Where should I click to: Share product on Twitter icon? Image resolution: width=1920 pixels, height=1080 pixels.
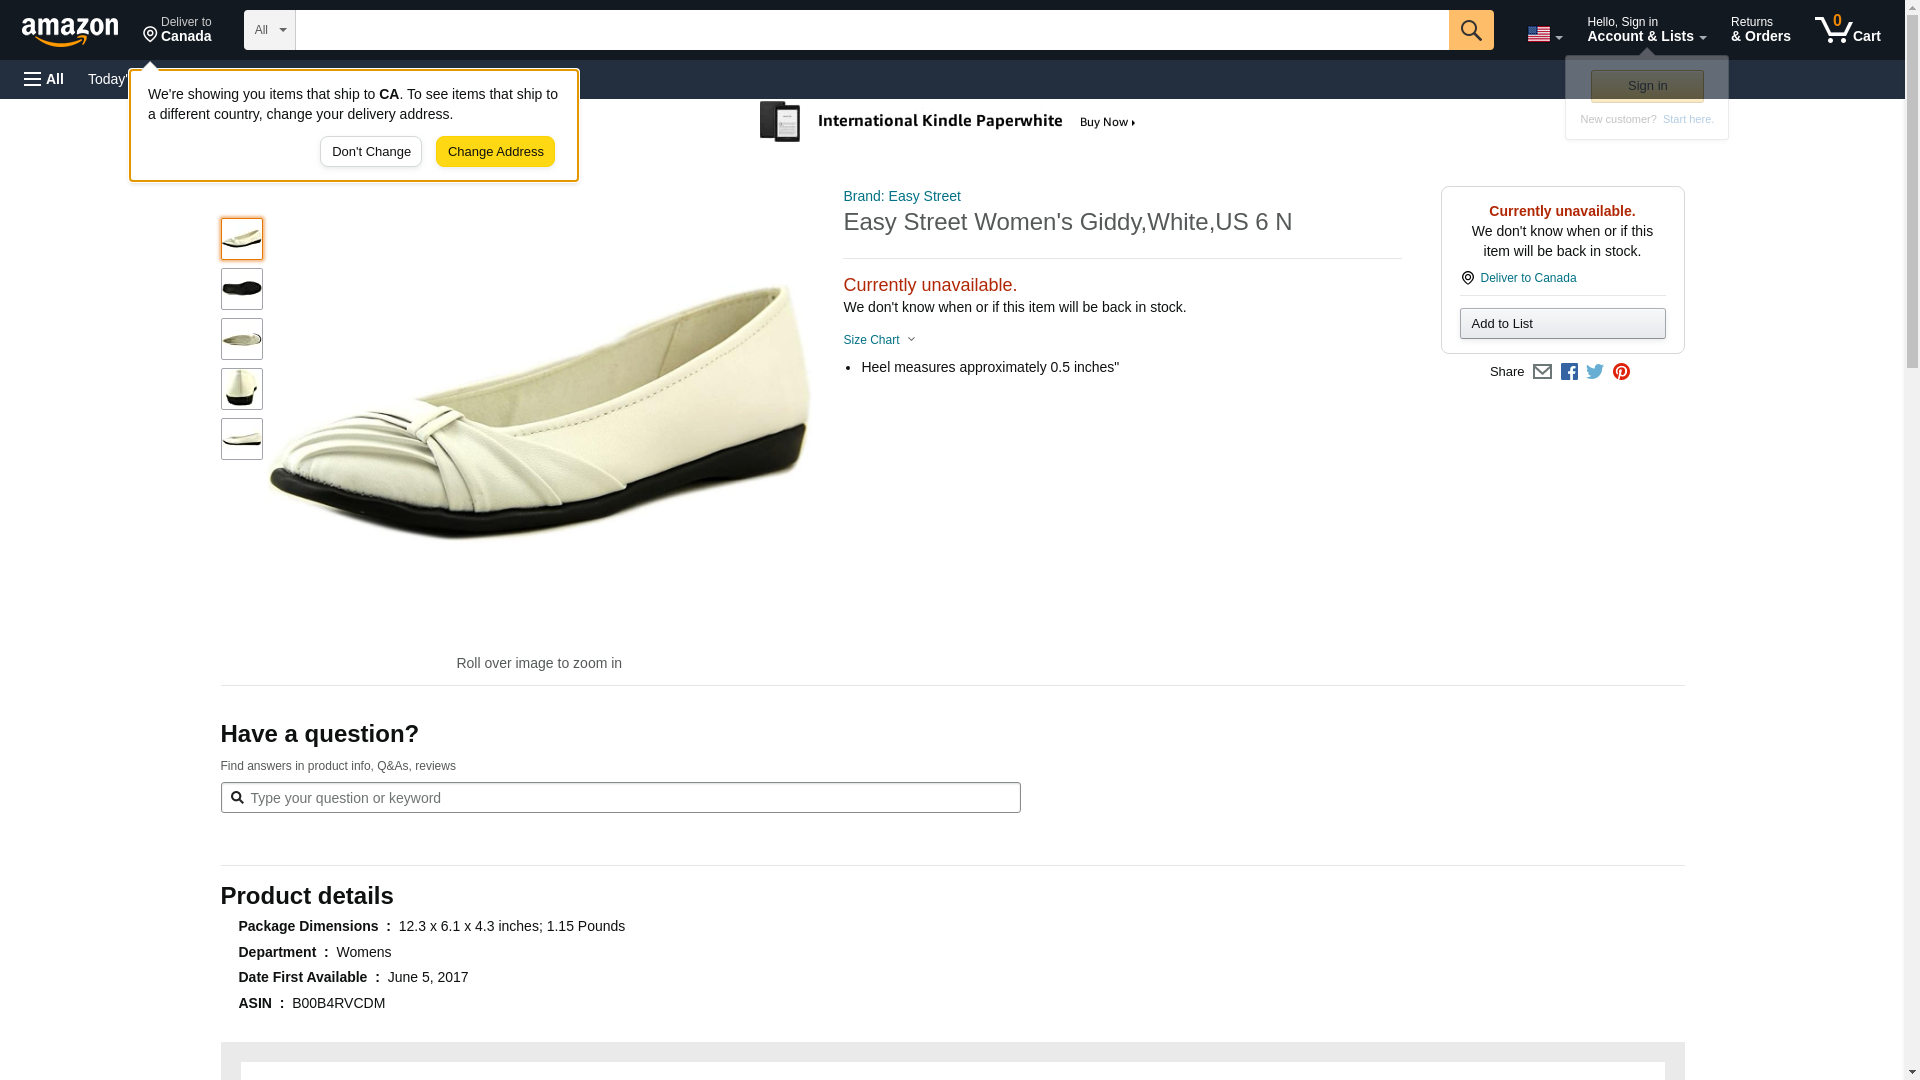1595,372
